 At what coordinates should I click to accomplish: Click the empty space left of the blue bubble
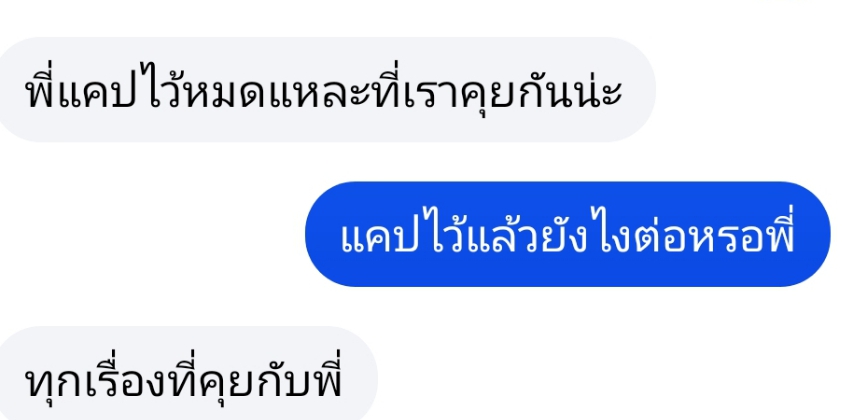[152, 234]
